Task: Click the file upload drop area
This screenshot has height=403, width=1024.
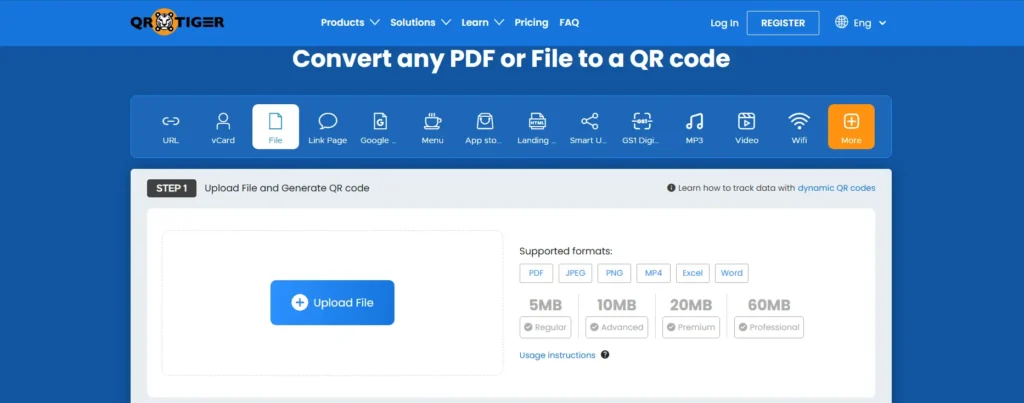Action: pyautogui.click(x=332, y=302)
